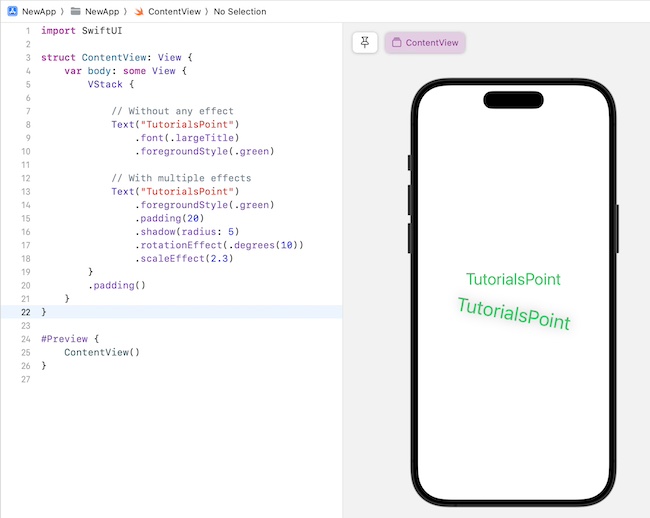This screenshot has width=650, height=518.
Task: Click the rotated TutorialsPoint text in preview
Action: point(513,314)
